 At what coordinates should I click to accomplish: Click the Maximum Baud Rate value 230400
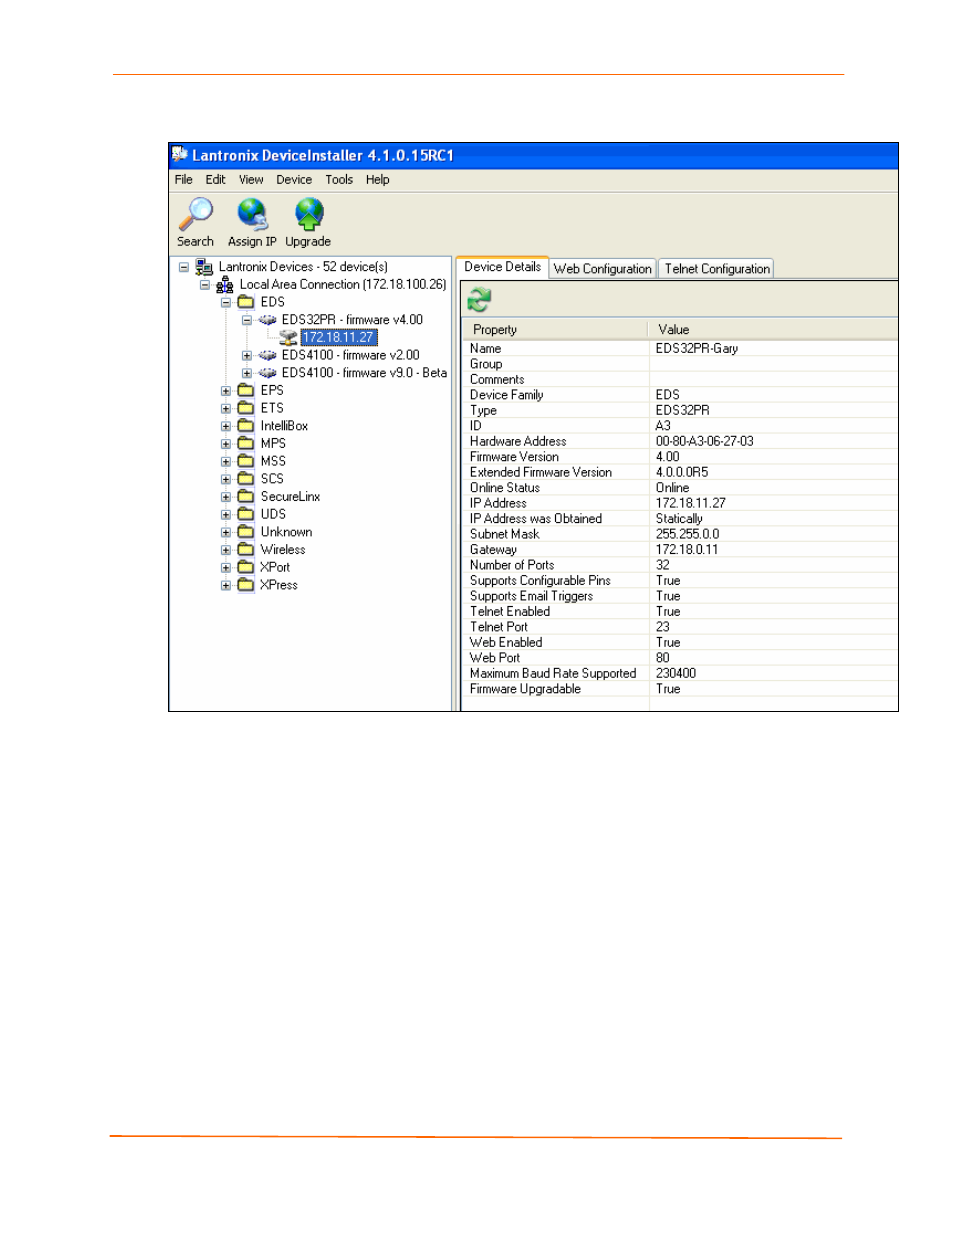pos(676,674)
